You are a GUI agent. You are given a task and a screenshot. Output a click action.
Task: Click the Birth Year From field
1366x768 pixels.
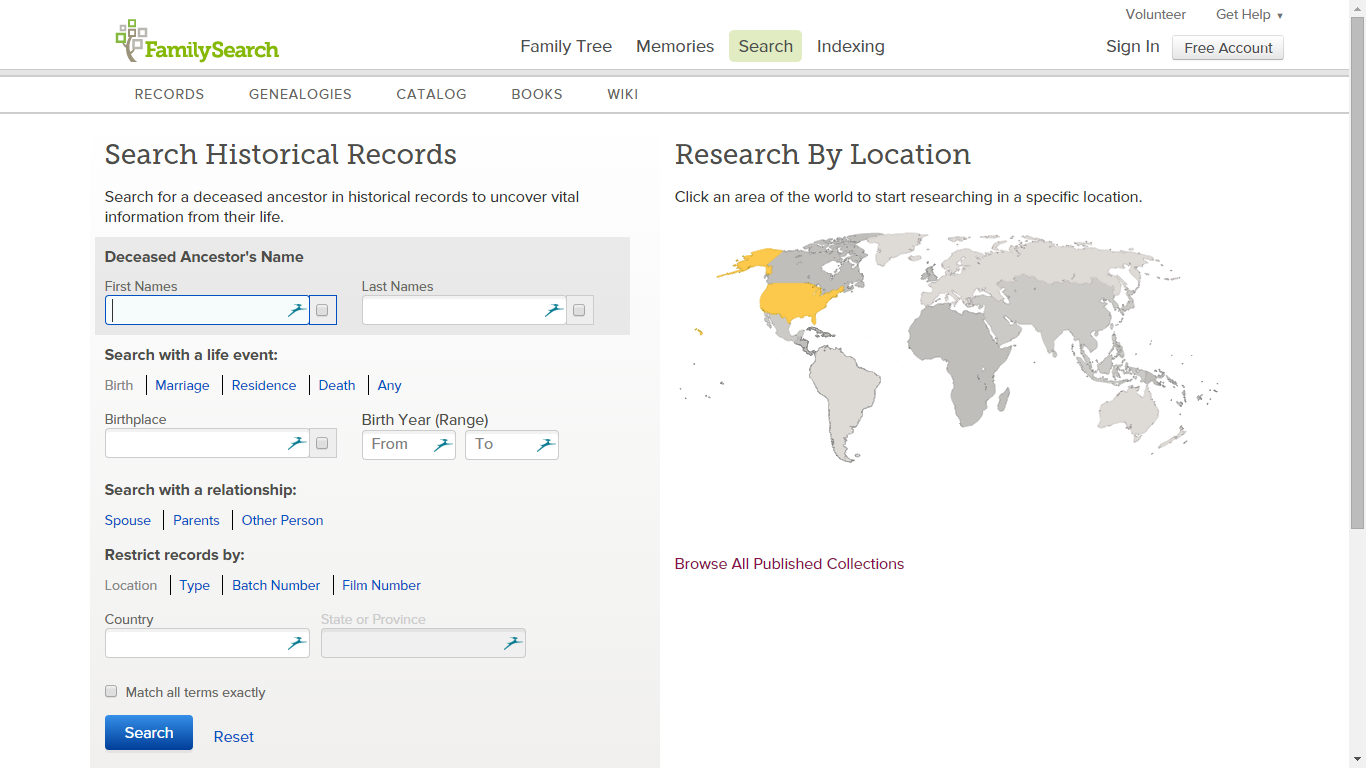tap(409, 445)
